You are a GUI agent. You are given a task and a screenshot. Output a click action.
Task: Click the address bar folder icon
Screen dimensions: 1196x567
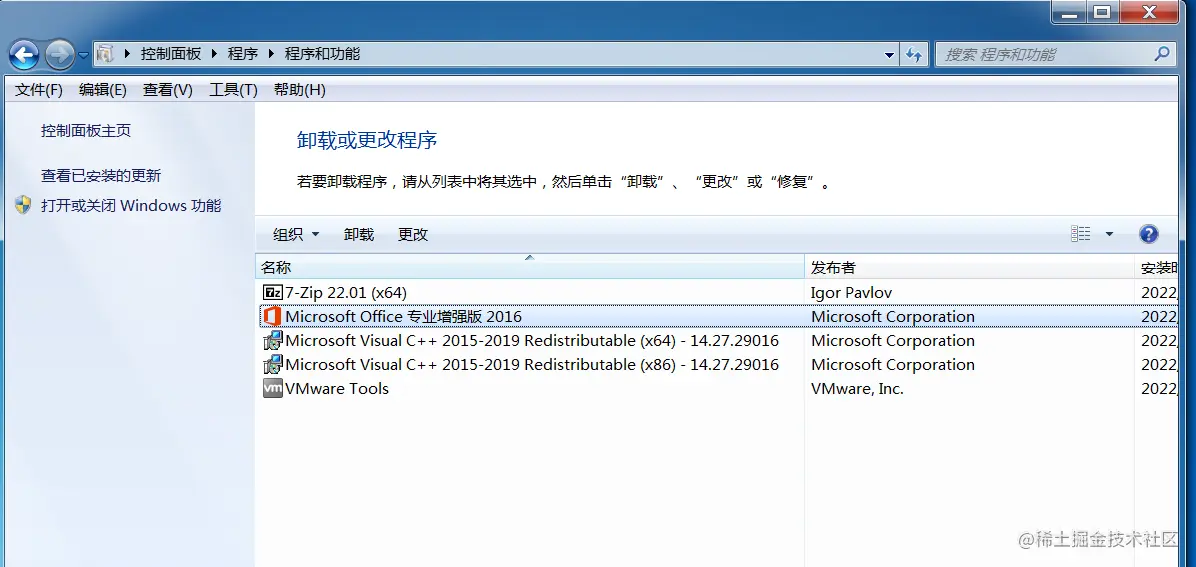pos(105,54)
